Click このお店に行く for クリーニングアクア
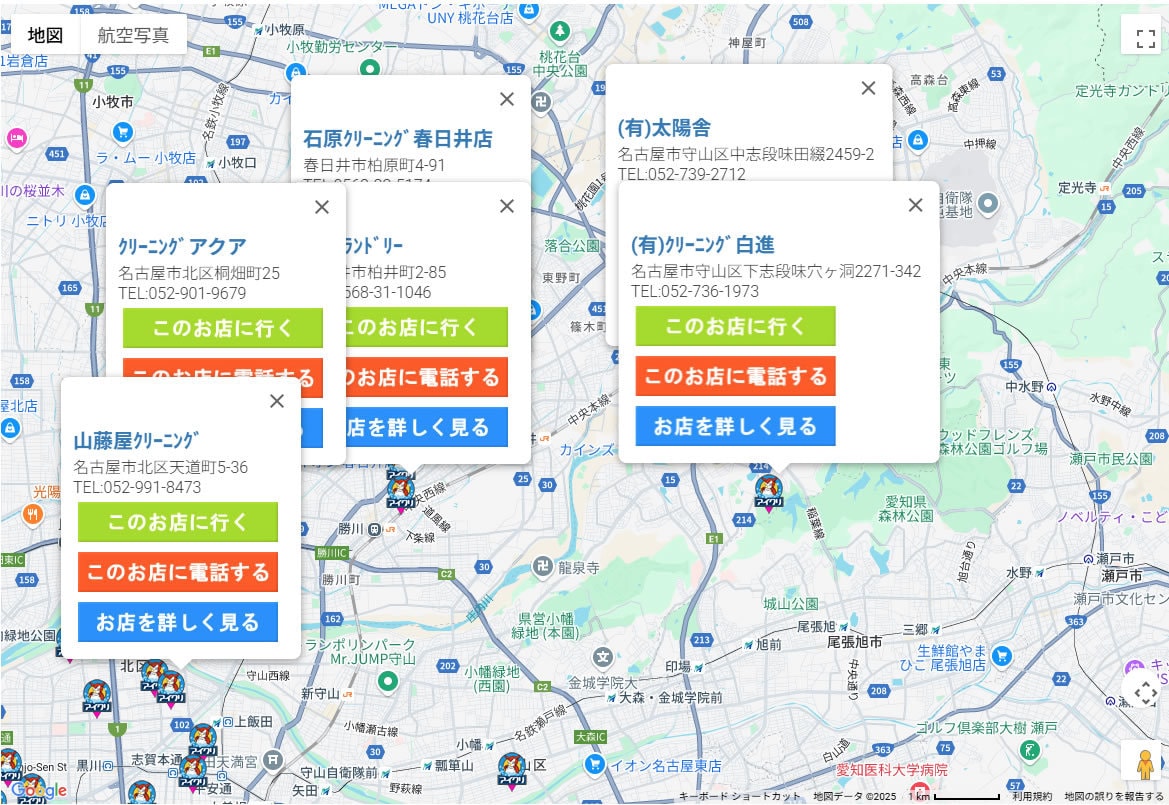Screen dimensions: 1169x805 click(222, 328)
